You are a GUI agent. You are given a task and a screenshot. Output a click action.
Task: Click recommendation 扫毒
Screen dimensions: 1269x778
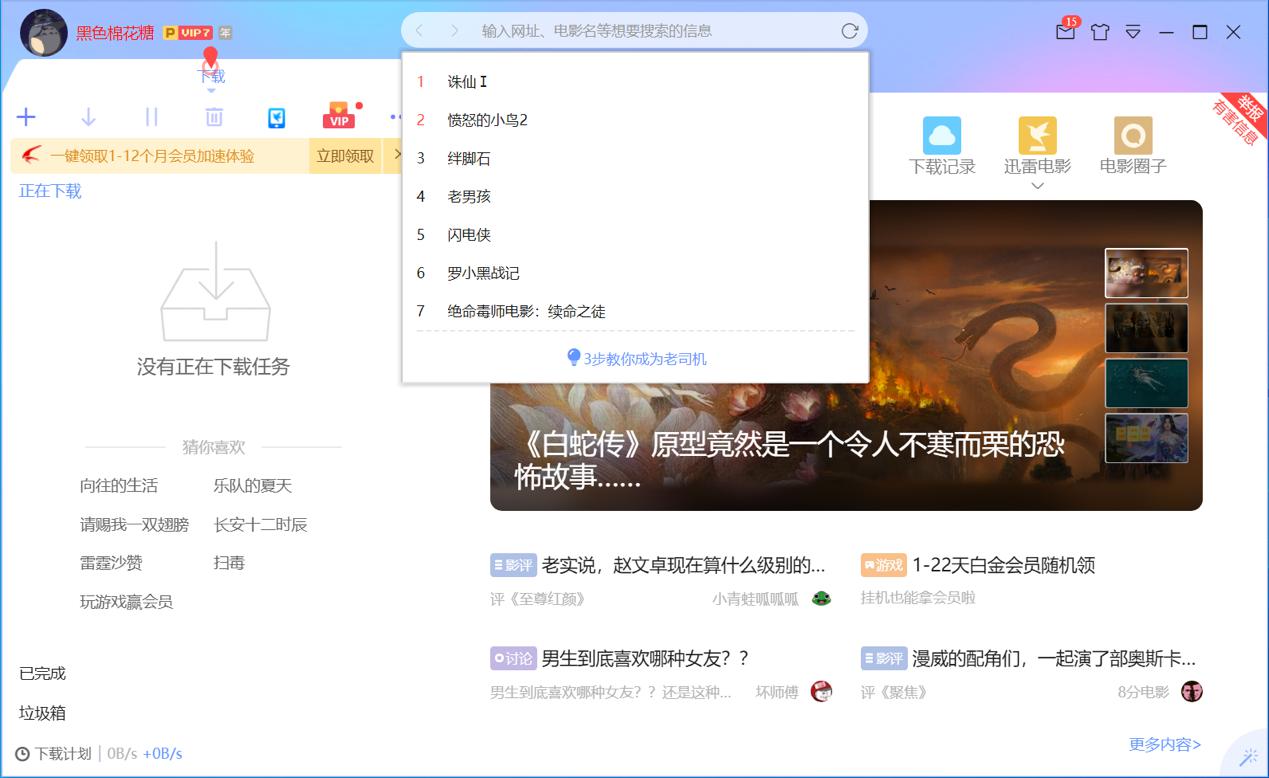point(229,563)
